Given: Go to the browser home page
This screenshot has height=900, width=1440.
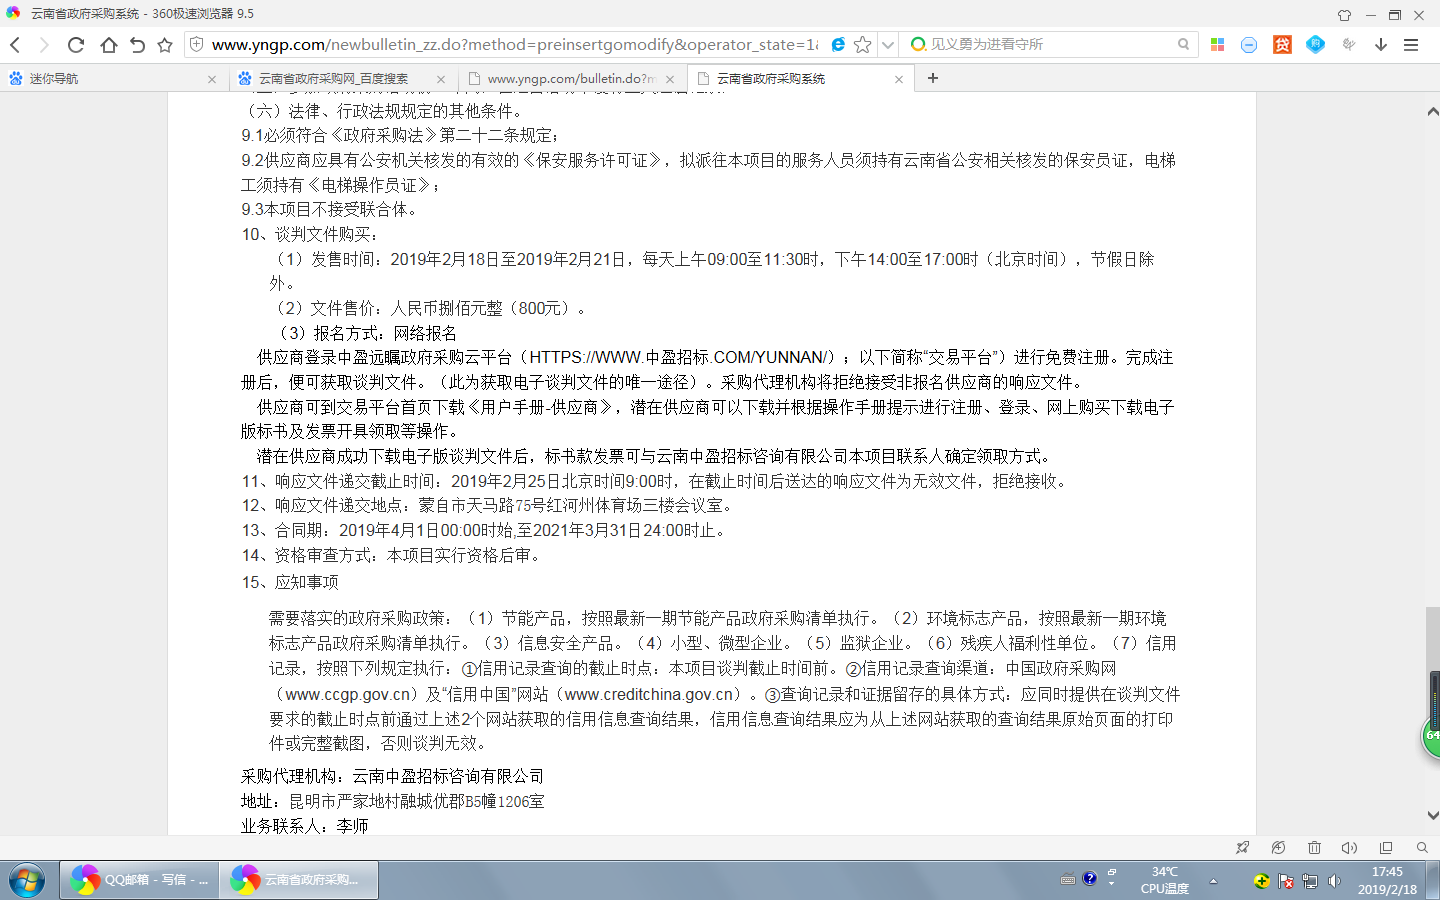Looking at the screenshot, I should (x=108, y=45).
